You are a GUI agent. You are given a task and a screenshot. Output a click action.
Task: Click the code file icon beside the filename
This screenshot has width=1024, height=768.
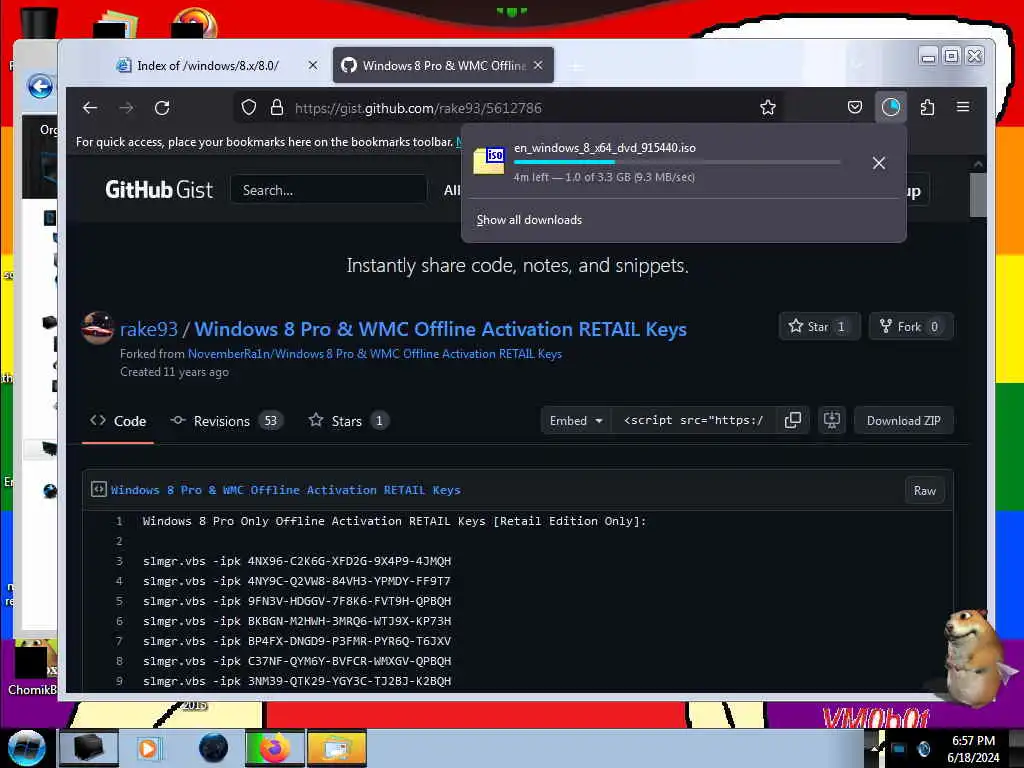[x=99, y=489]
